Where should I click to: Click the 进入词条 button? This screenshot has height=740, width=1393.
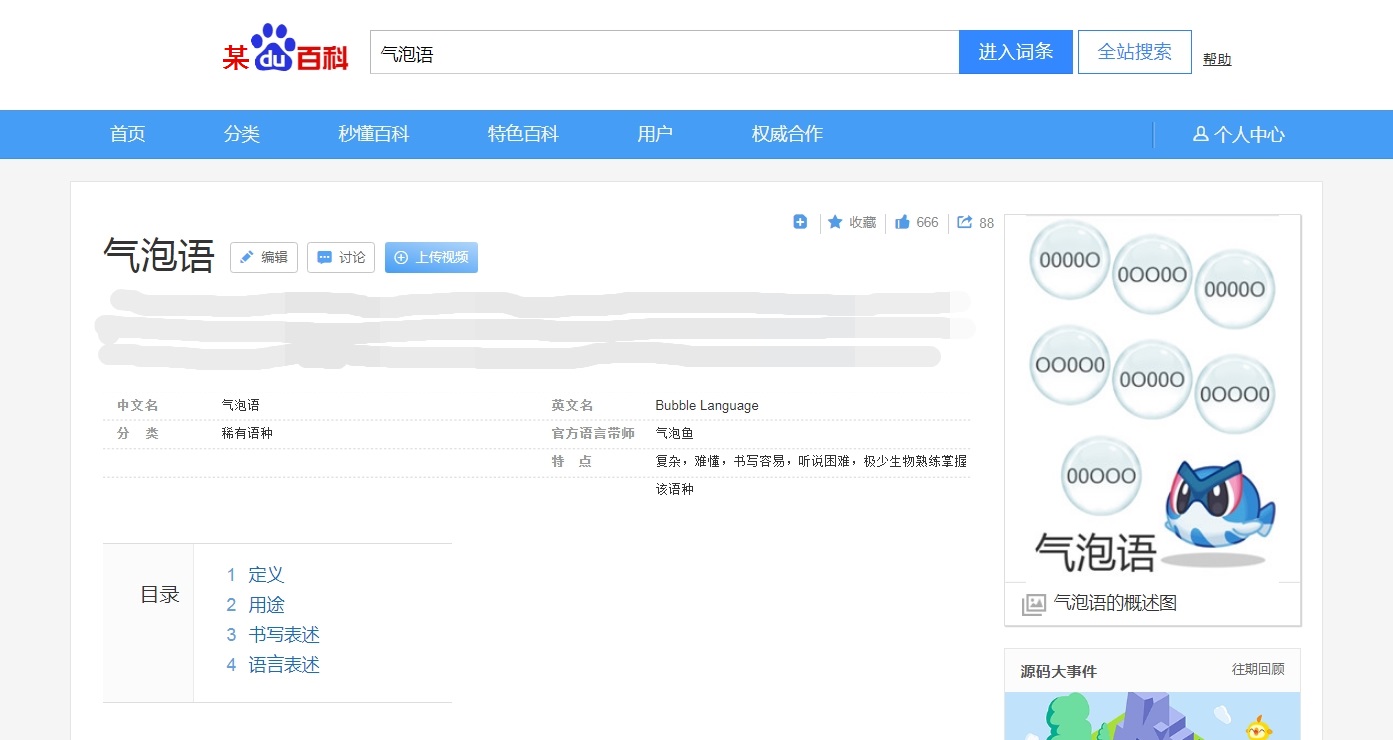[x=1016, y=52]
